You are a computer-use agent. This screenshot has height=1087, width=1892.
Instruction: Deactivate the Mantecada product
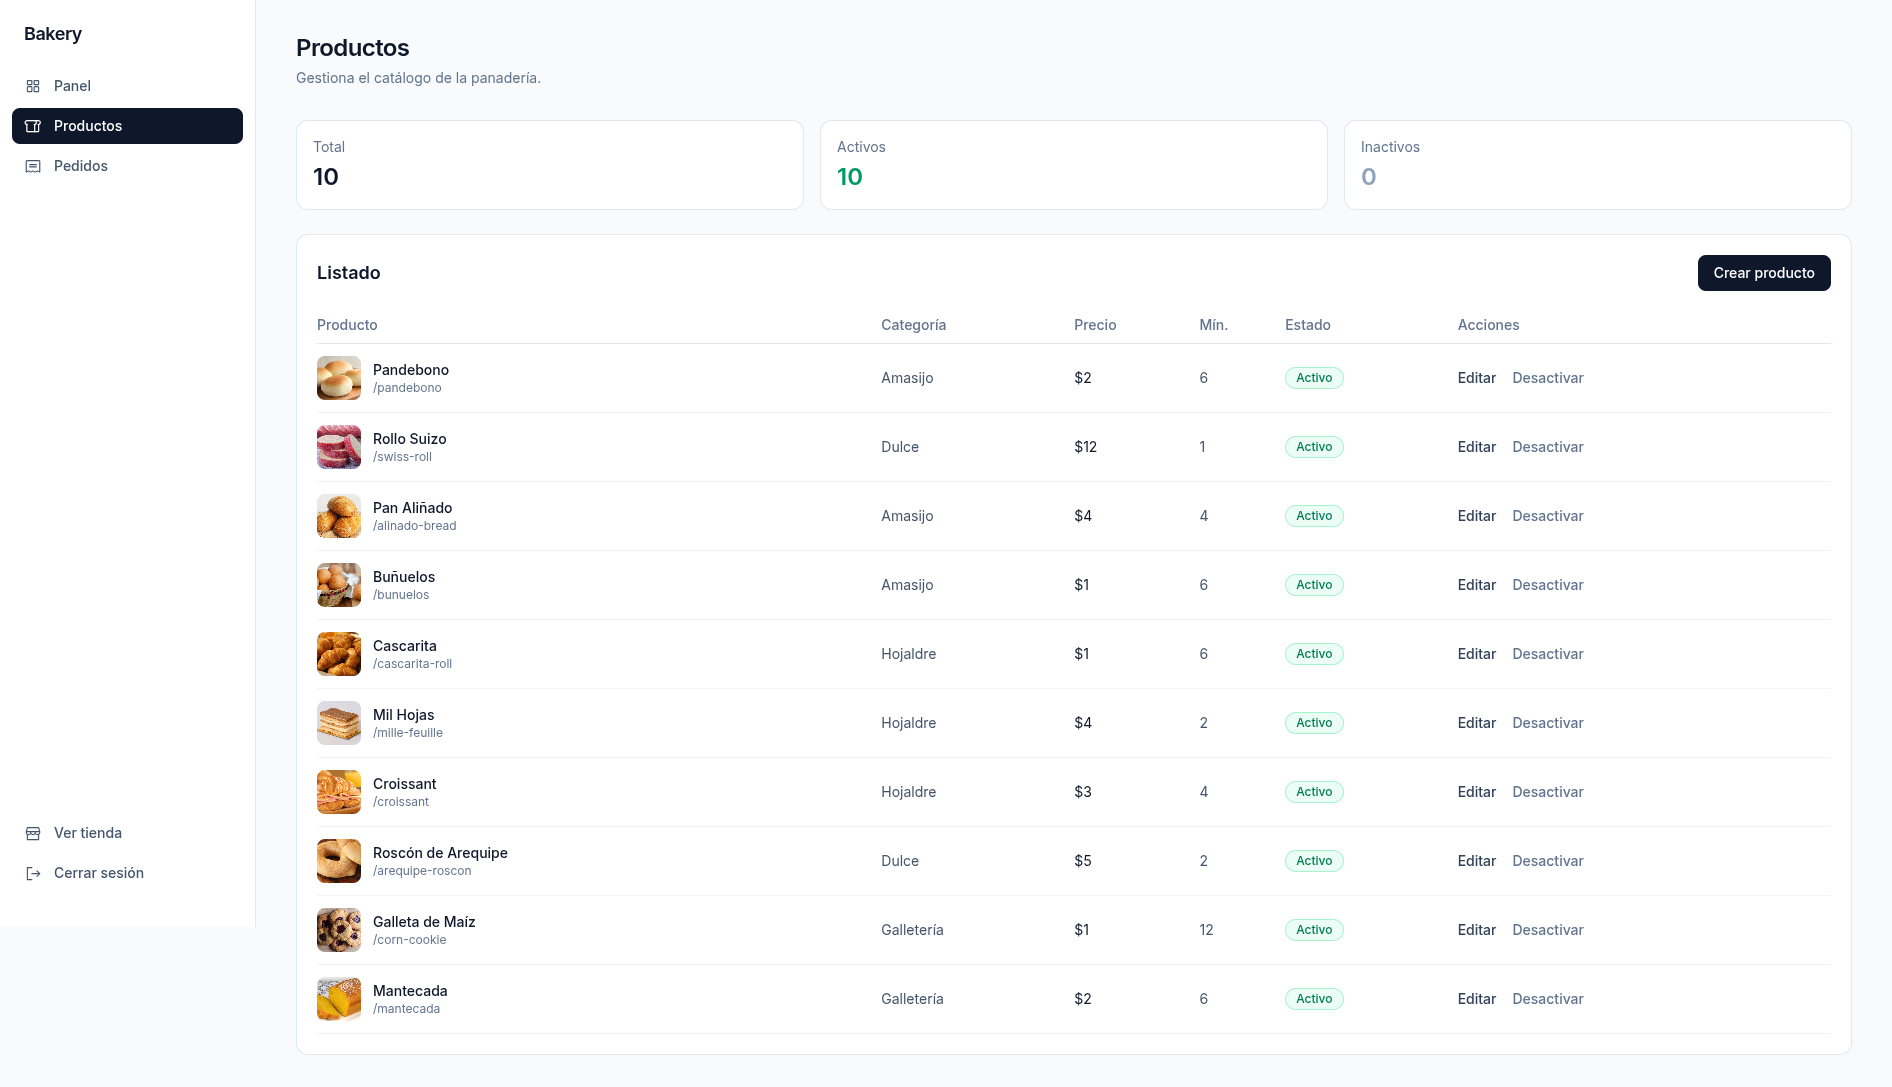click(1548, 999)
